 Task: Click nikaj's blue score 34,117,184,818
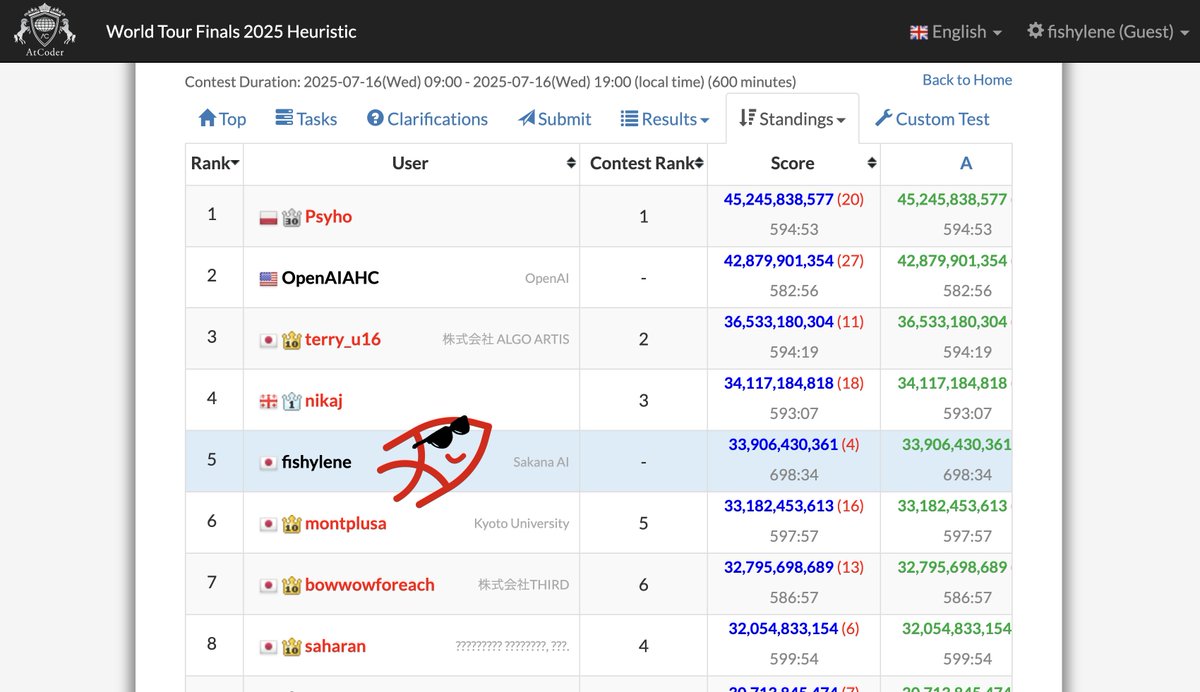coord(778,383)
